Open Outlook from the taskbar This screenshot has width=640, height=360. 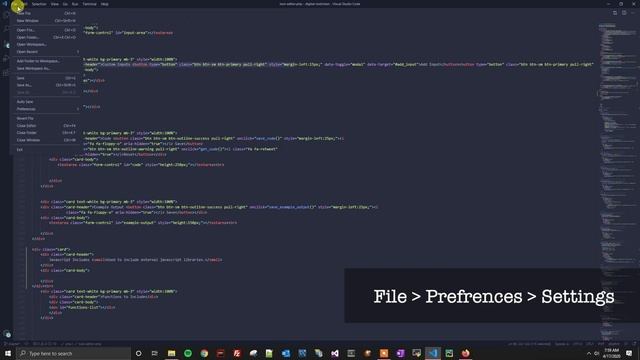coord(286,353)
